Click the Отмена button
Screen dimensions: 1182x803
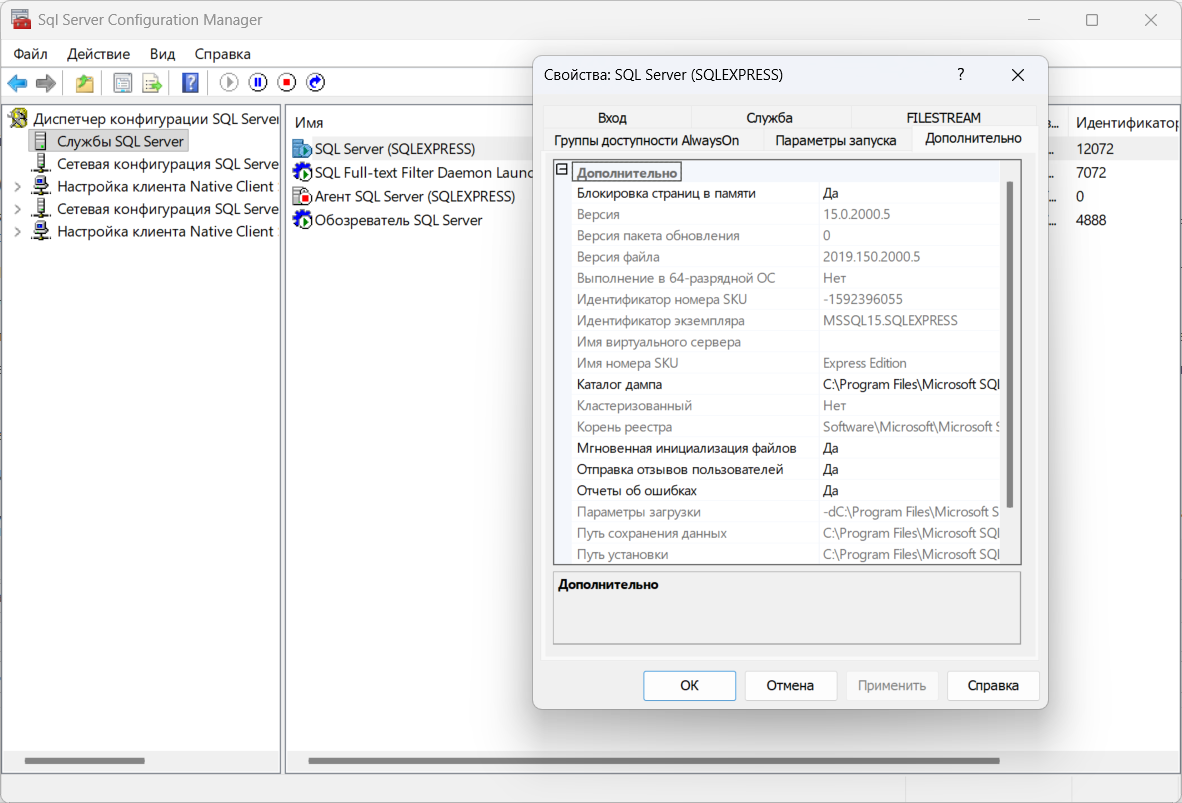click(790, 686)
